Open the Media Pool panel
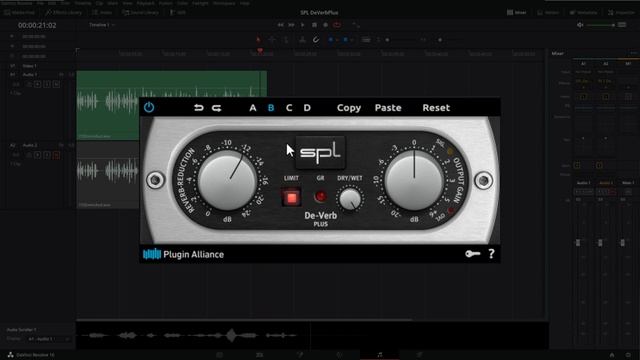The height and width of the screenshot is (360, 640). tap(20, 13)
